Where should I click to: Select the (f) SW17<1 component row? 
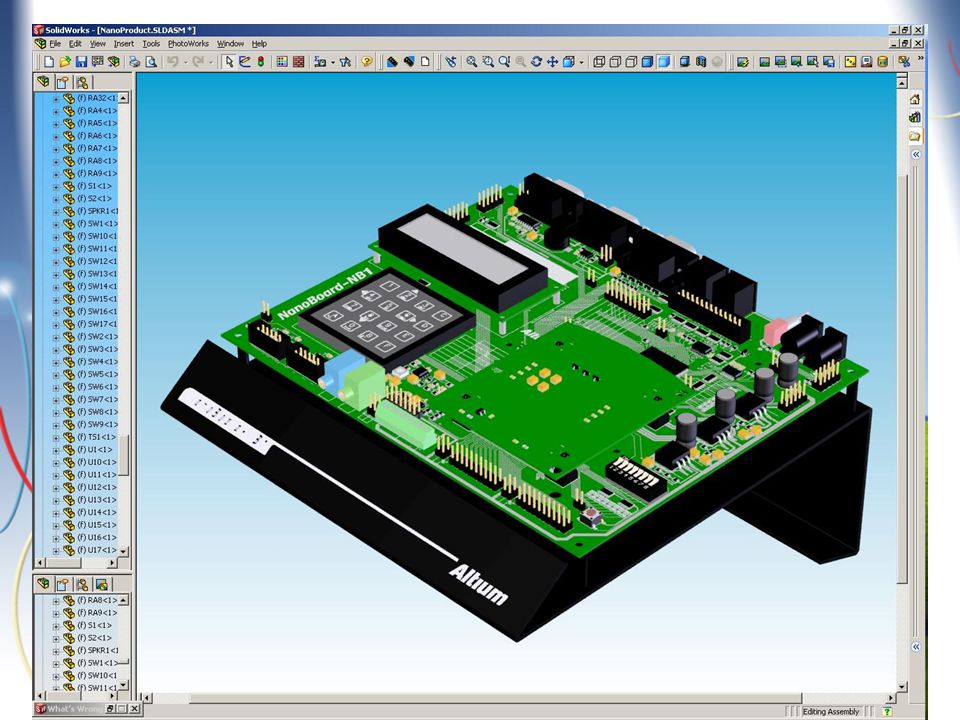(x=91, y=324)
